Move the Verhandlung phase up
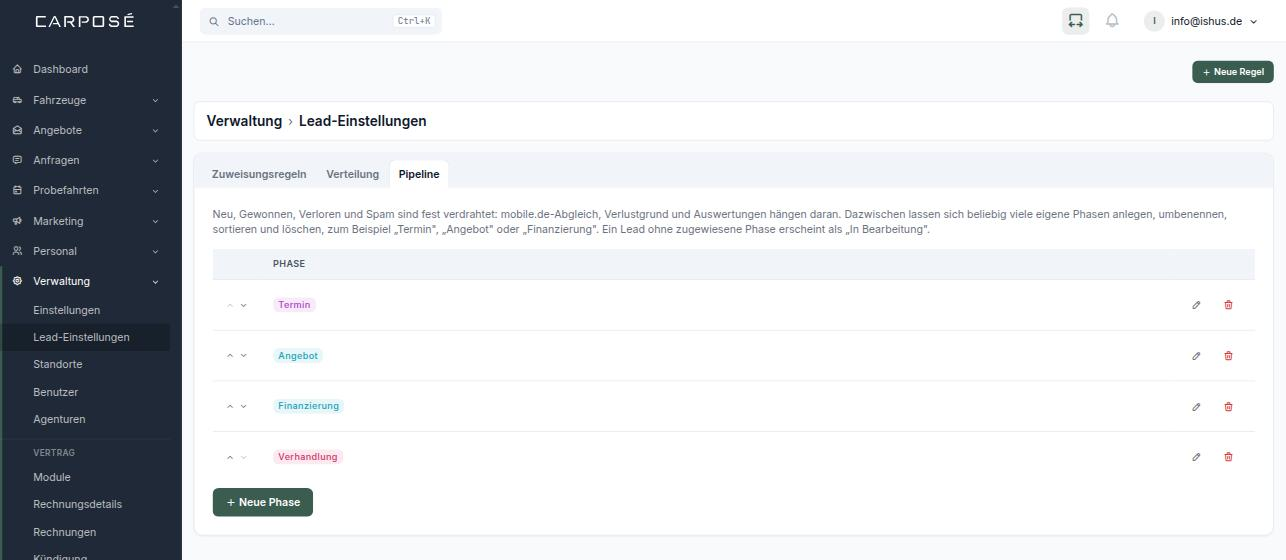Viewport: 1286px width, 560px height. click(230, 457)
